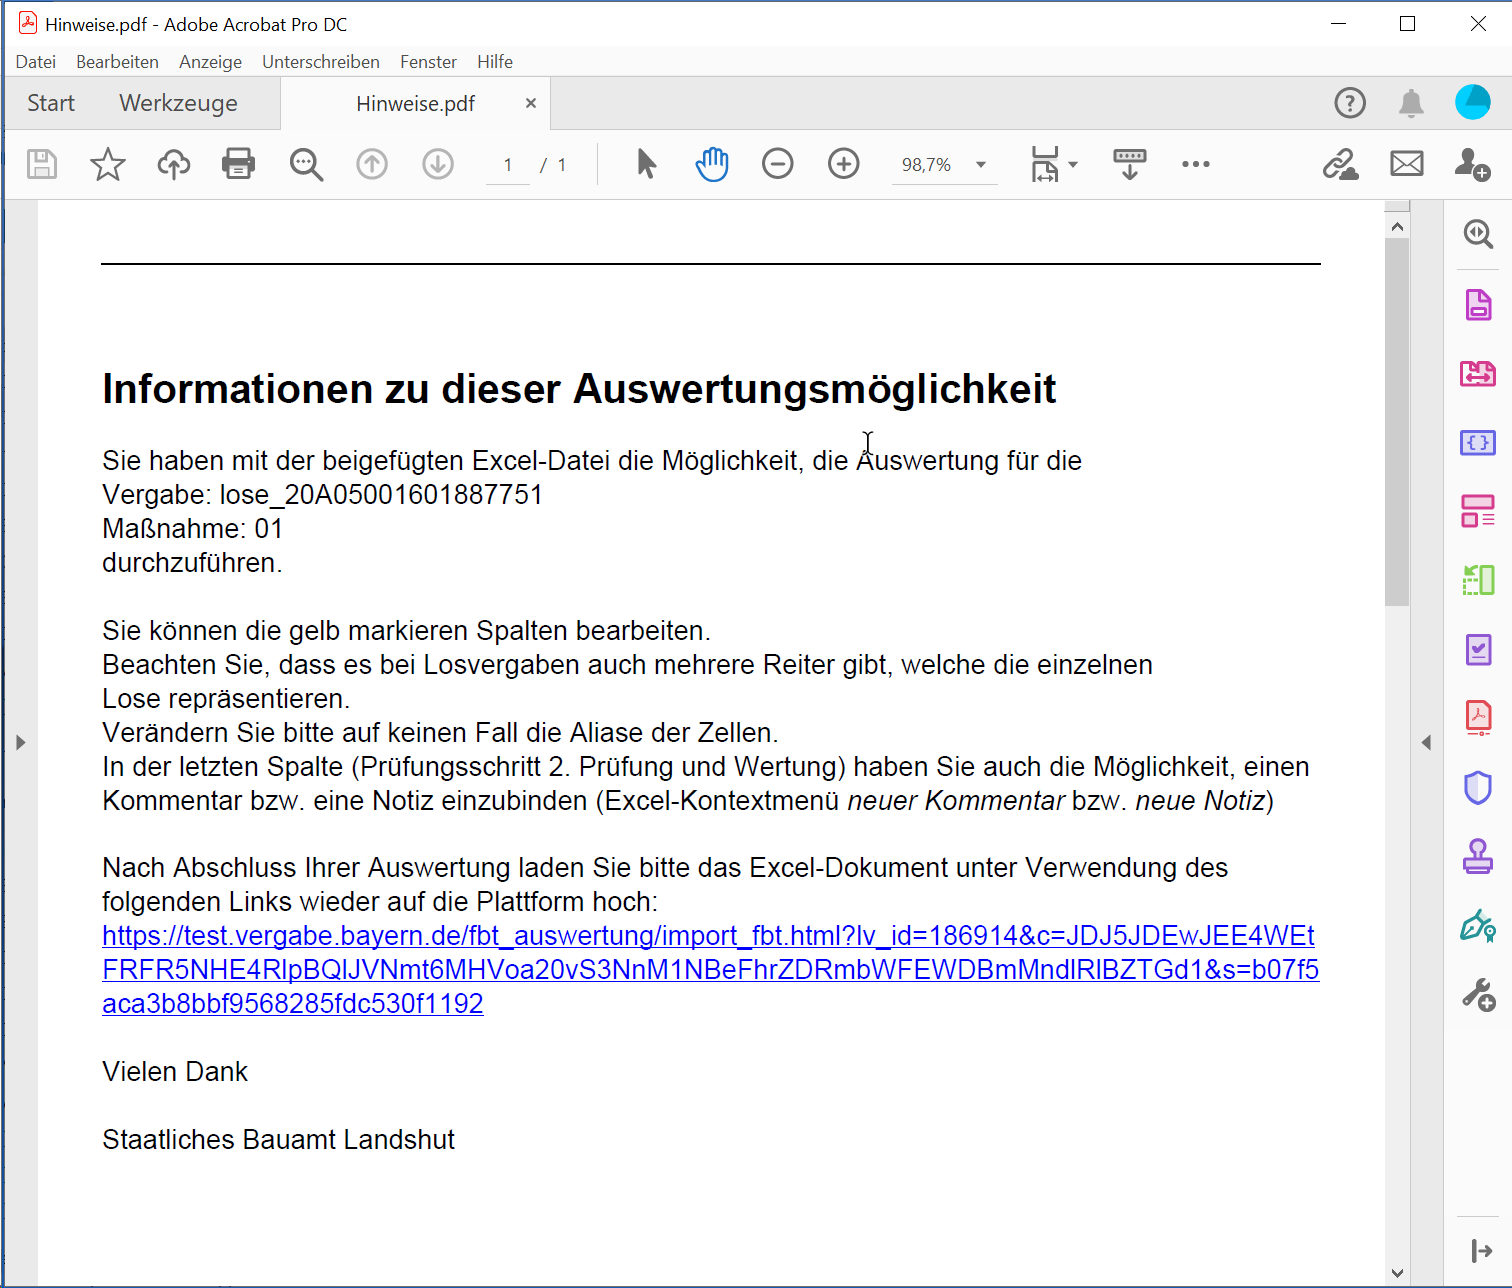Choose the selection arrow tool
This screenshot has height=1288, width=1512.
click(x=647, y=164)
